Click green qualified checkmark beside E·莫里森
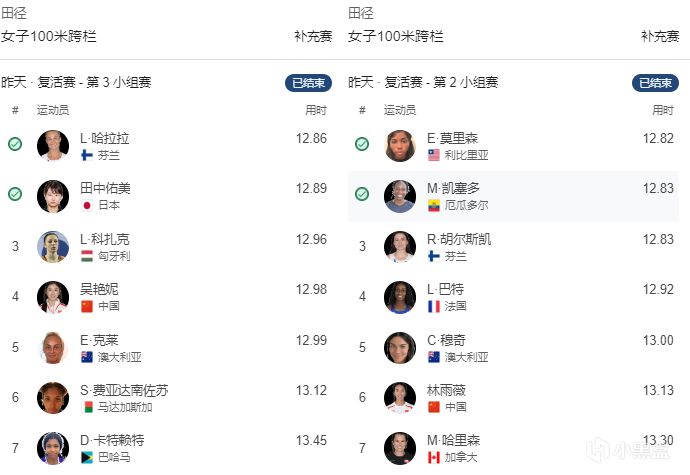Image resolution: width=690 pixels, height=475 pixels. (362, 144)
